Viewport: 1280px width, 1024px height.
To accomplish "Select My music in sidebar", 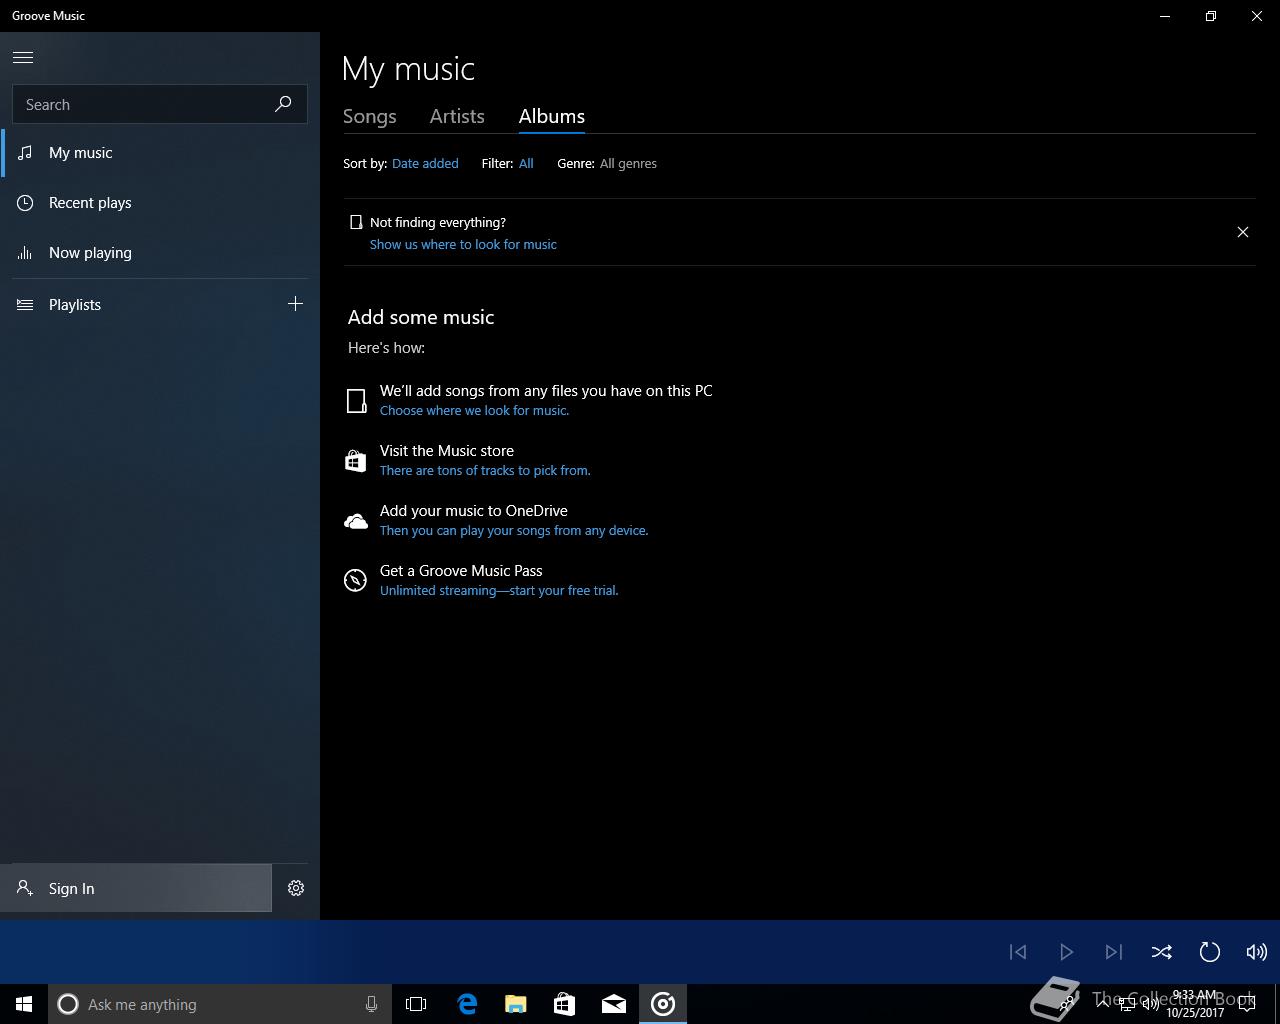I will 160,153.
